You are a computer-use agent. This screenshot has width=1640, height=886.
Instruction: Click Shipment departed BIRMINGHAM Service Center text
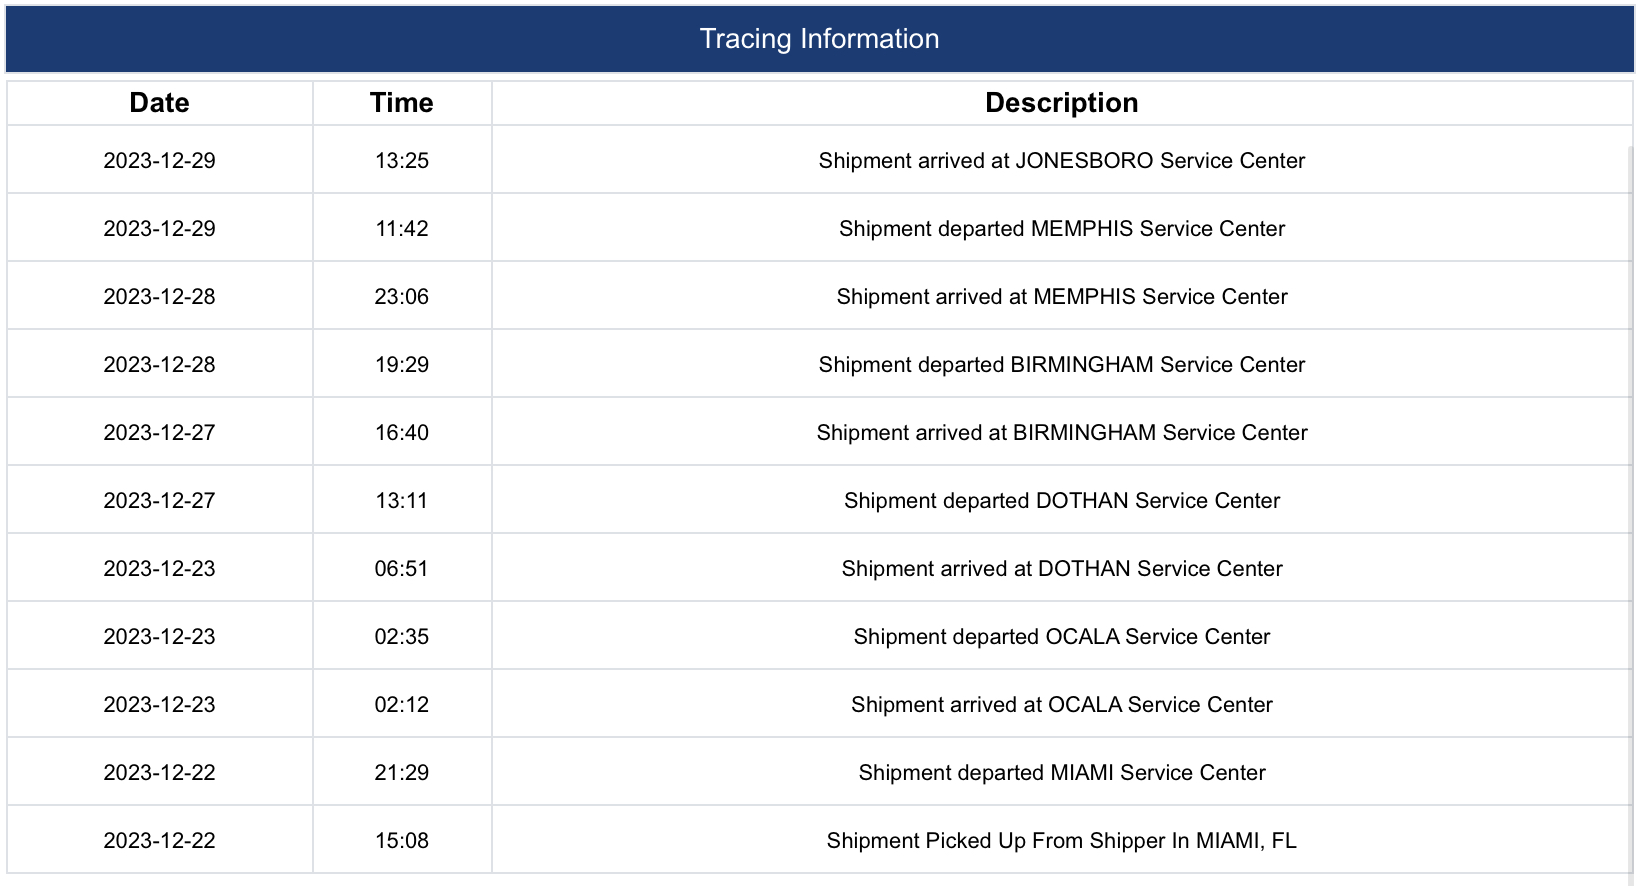pyautogui.click(x=1062, y=365)
